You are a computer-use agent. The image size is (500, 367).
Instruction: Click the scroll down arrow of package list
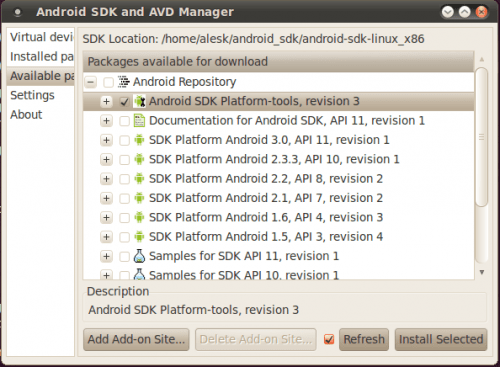[482, 272]
